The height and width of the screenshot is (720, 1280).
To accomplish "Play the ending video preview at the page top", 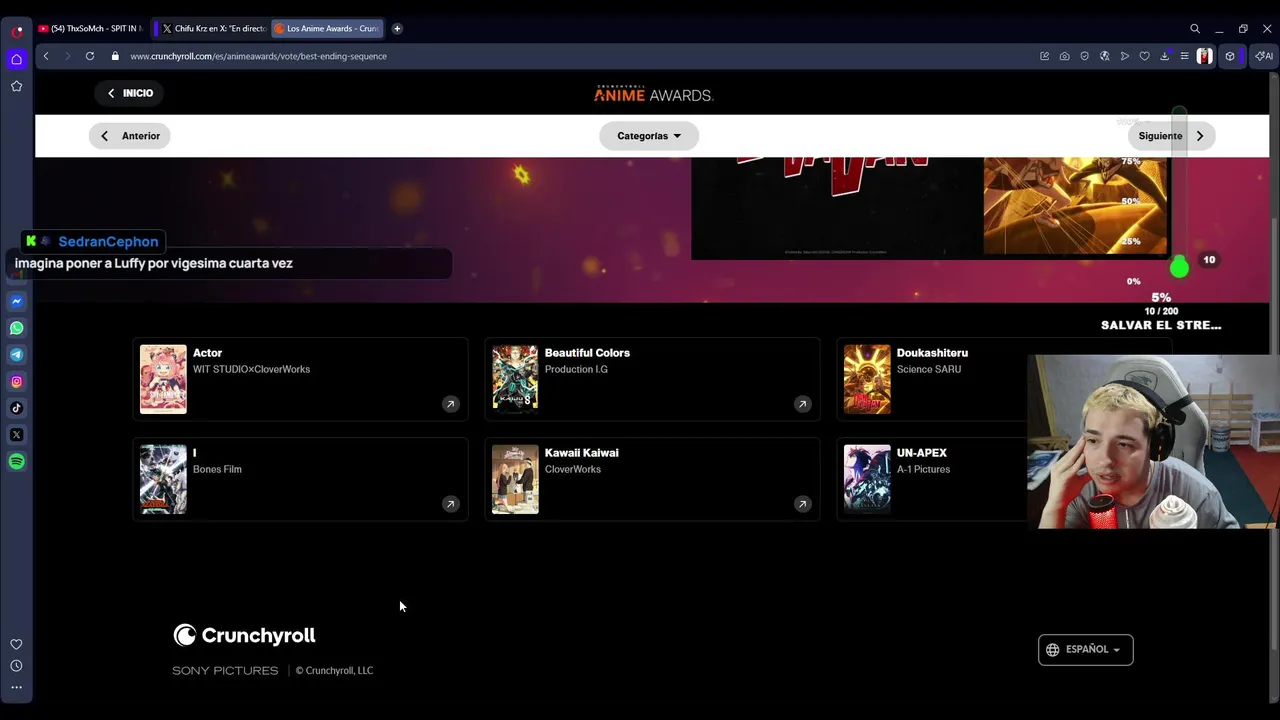I will click(x=930, y=208).
